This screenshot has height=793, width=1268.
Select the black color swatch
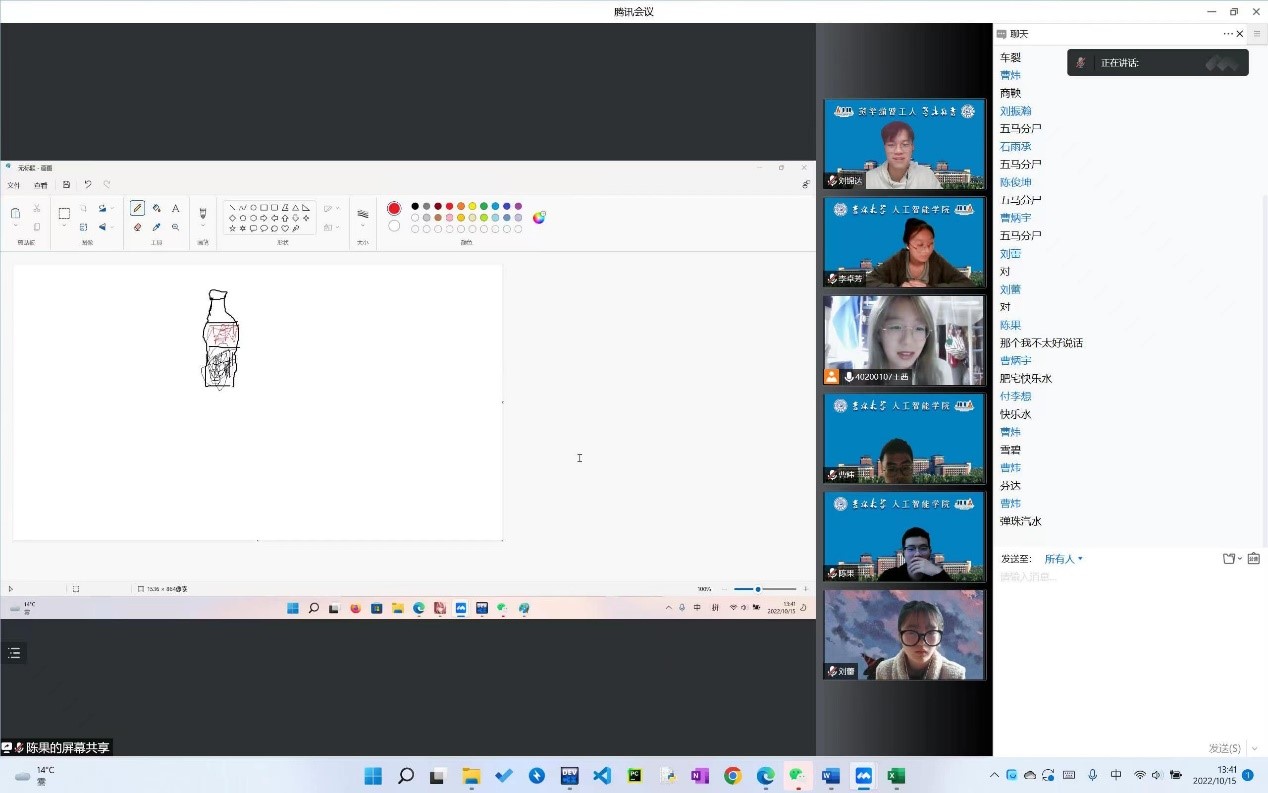coord(415,206)
